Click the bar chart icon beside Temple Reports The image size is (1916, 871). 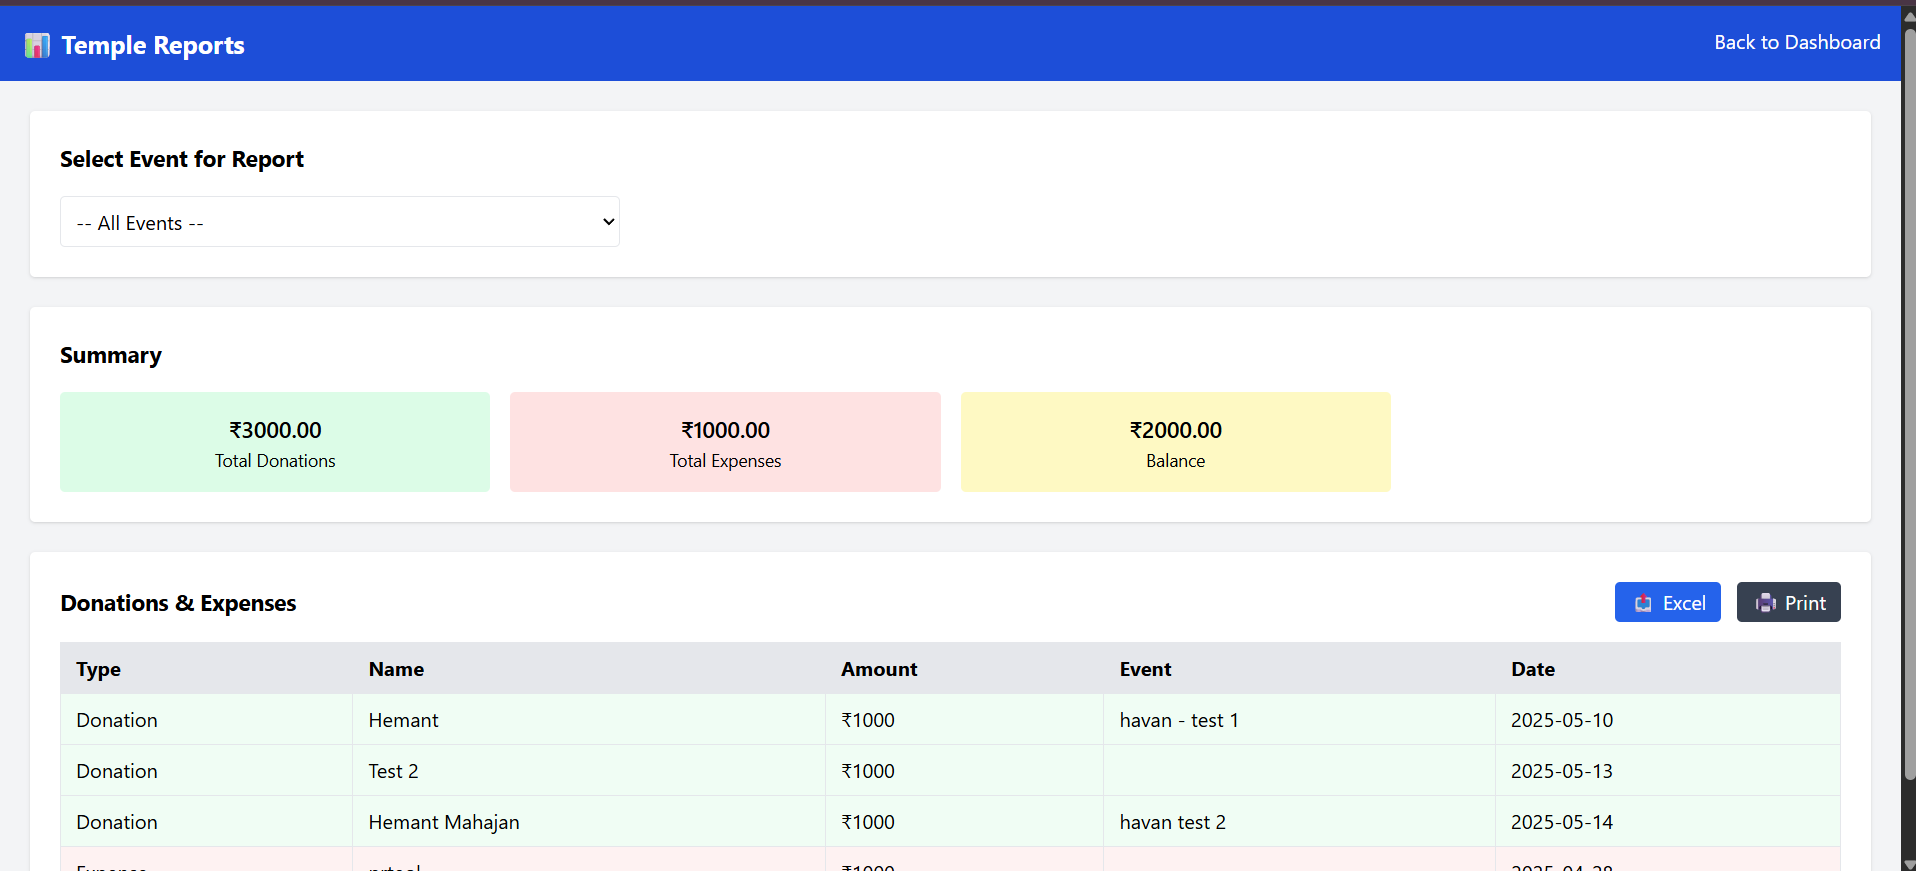click(x=37, y=45)
